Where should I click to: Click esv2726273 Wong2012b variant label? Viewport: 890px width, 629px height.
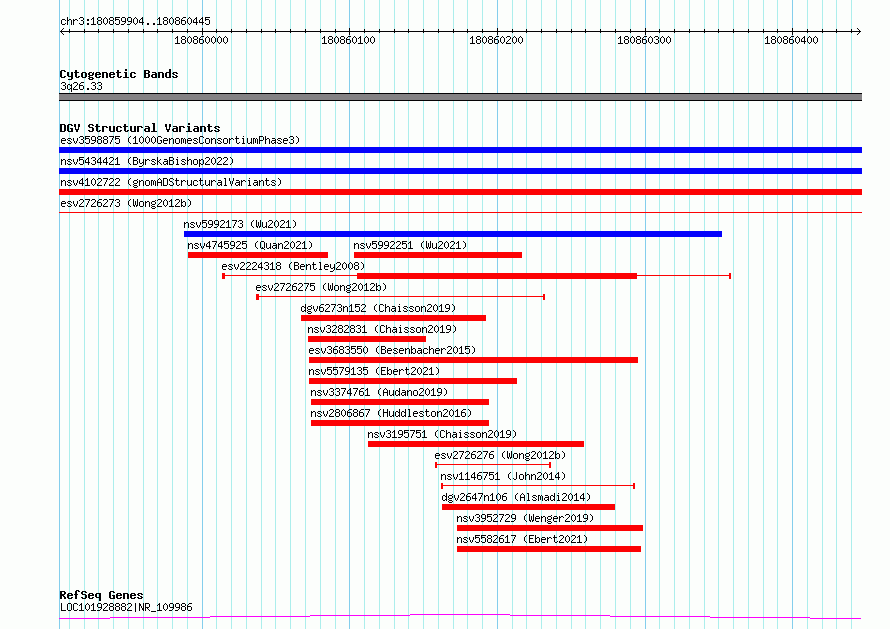point(126,203)
